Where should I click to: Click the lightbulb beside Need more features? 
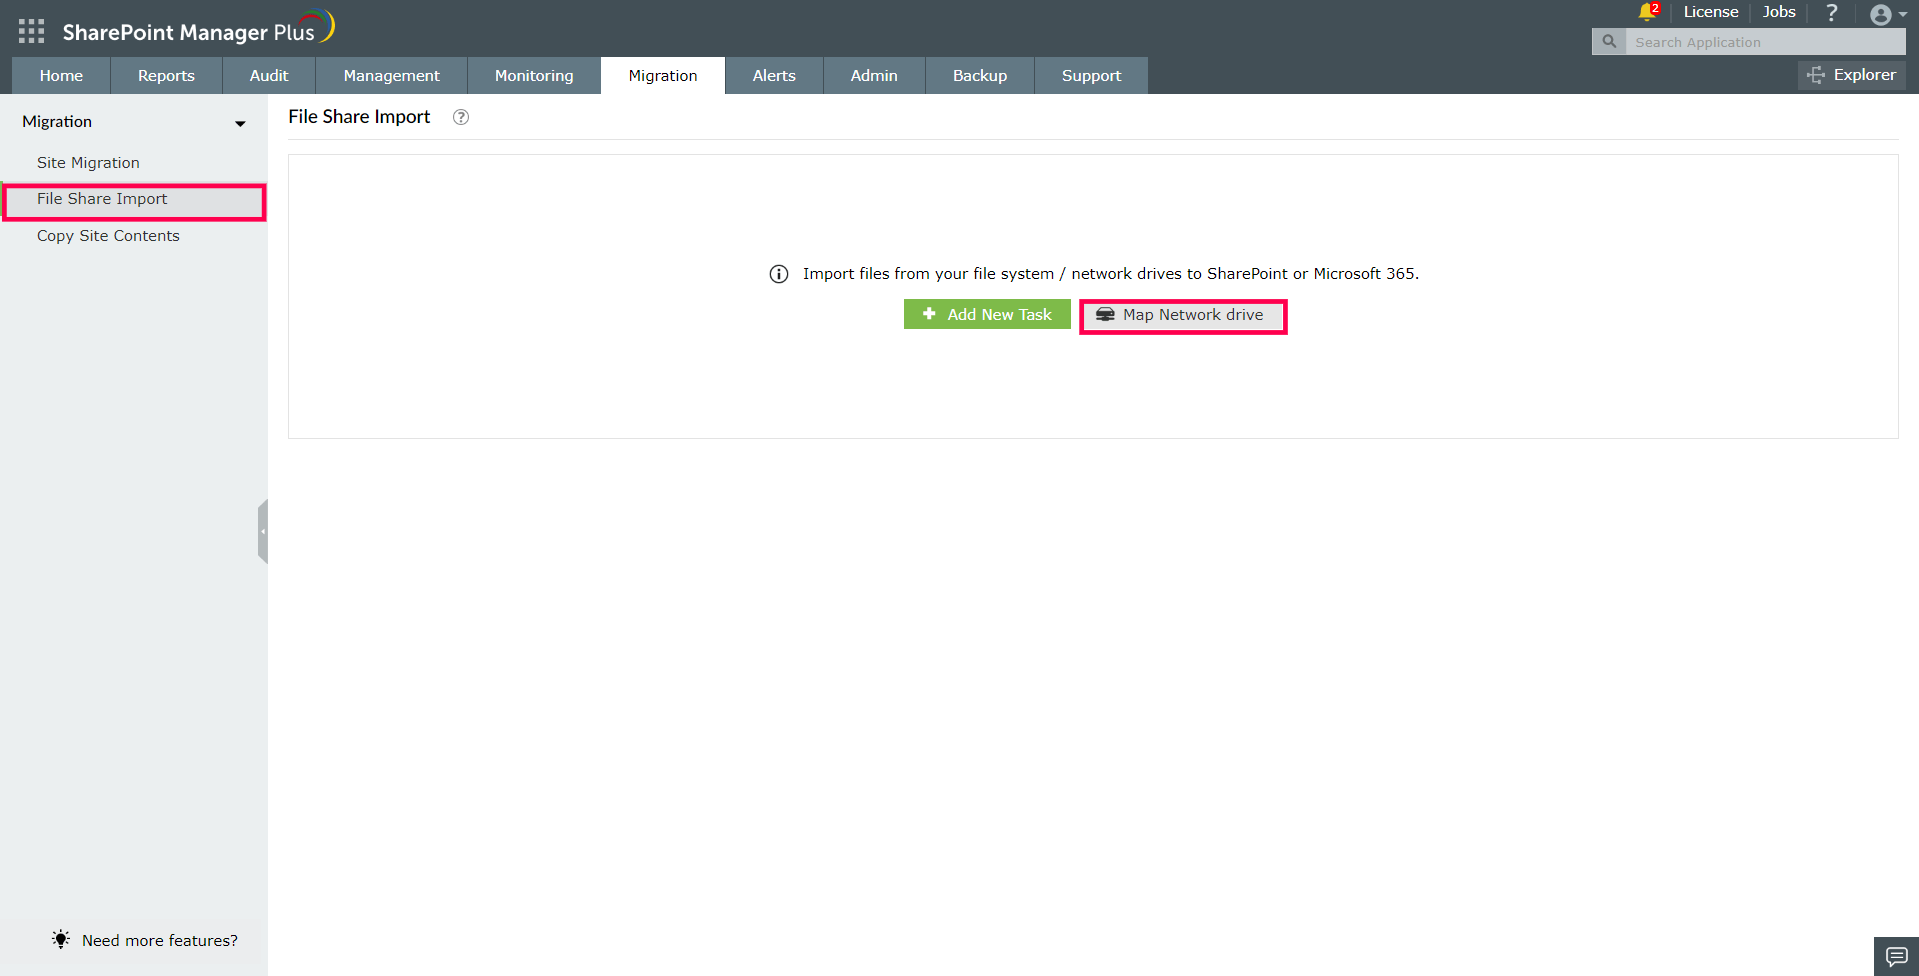[x=59, y=939]
